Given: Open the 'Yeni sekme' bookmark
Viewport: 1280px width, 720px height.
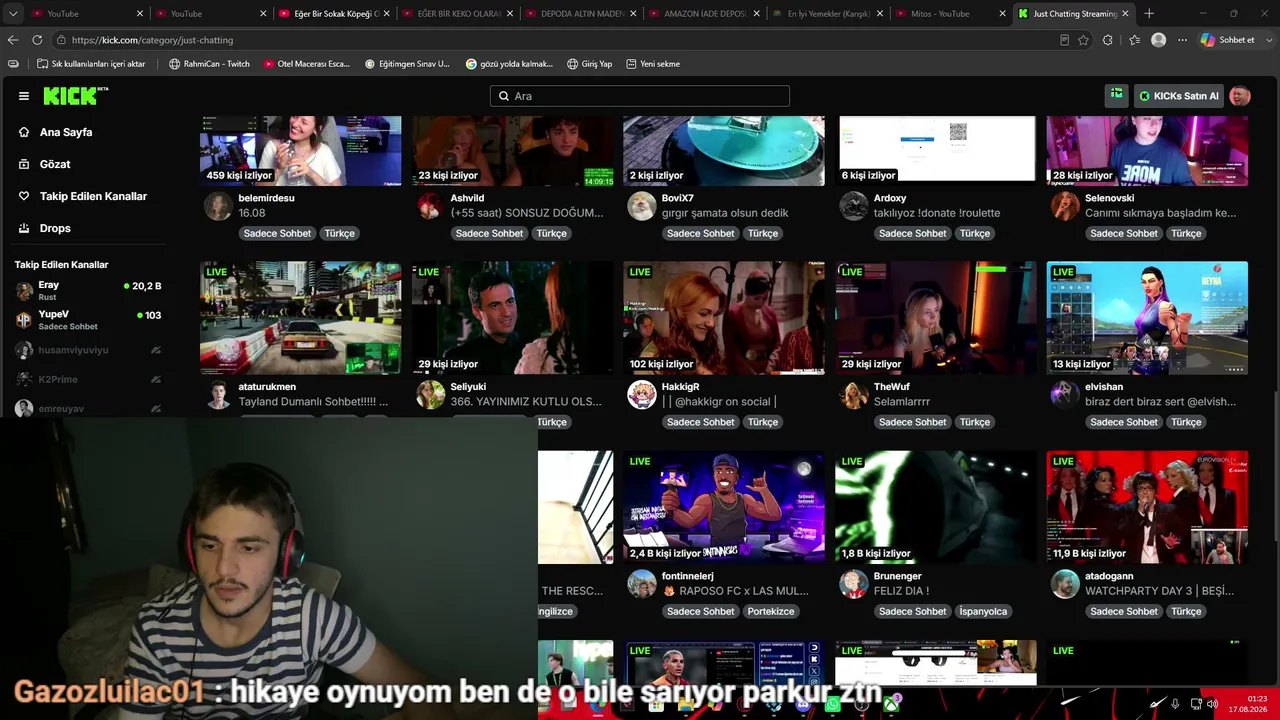Looking at the screenshot, I should 653,64.
